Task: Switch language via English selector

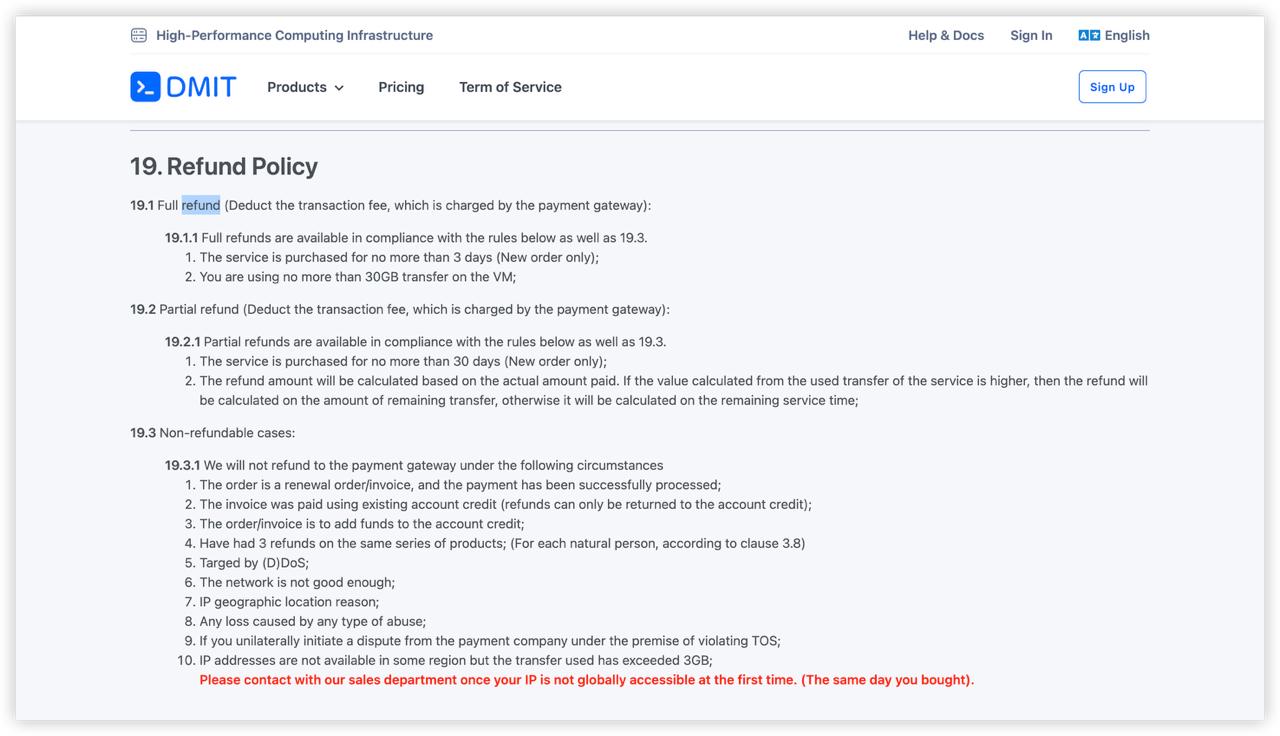Action: pos(1127,35)
